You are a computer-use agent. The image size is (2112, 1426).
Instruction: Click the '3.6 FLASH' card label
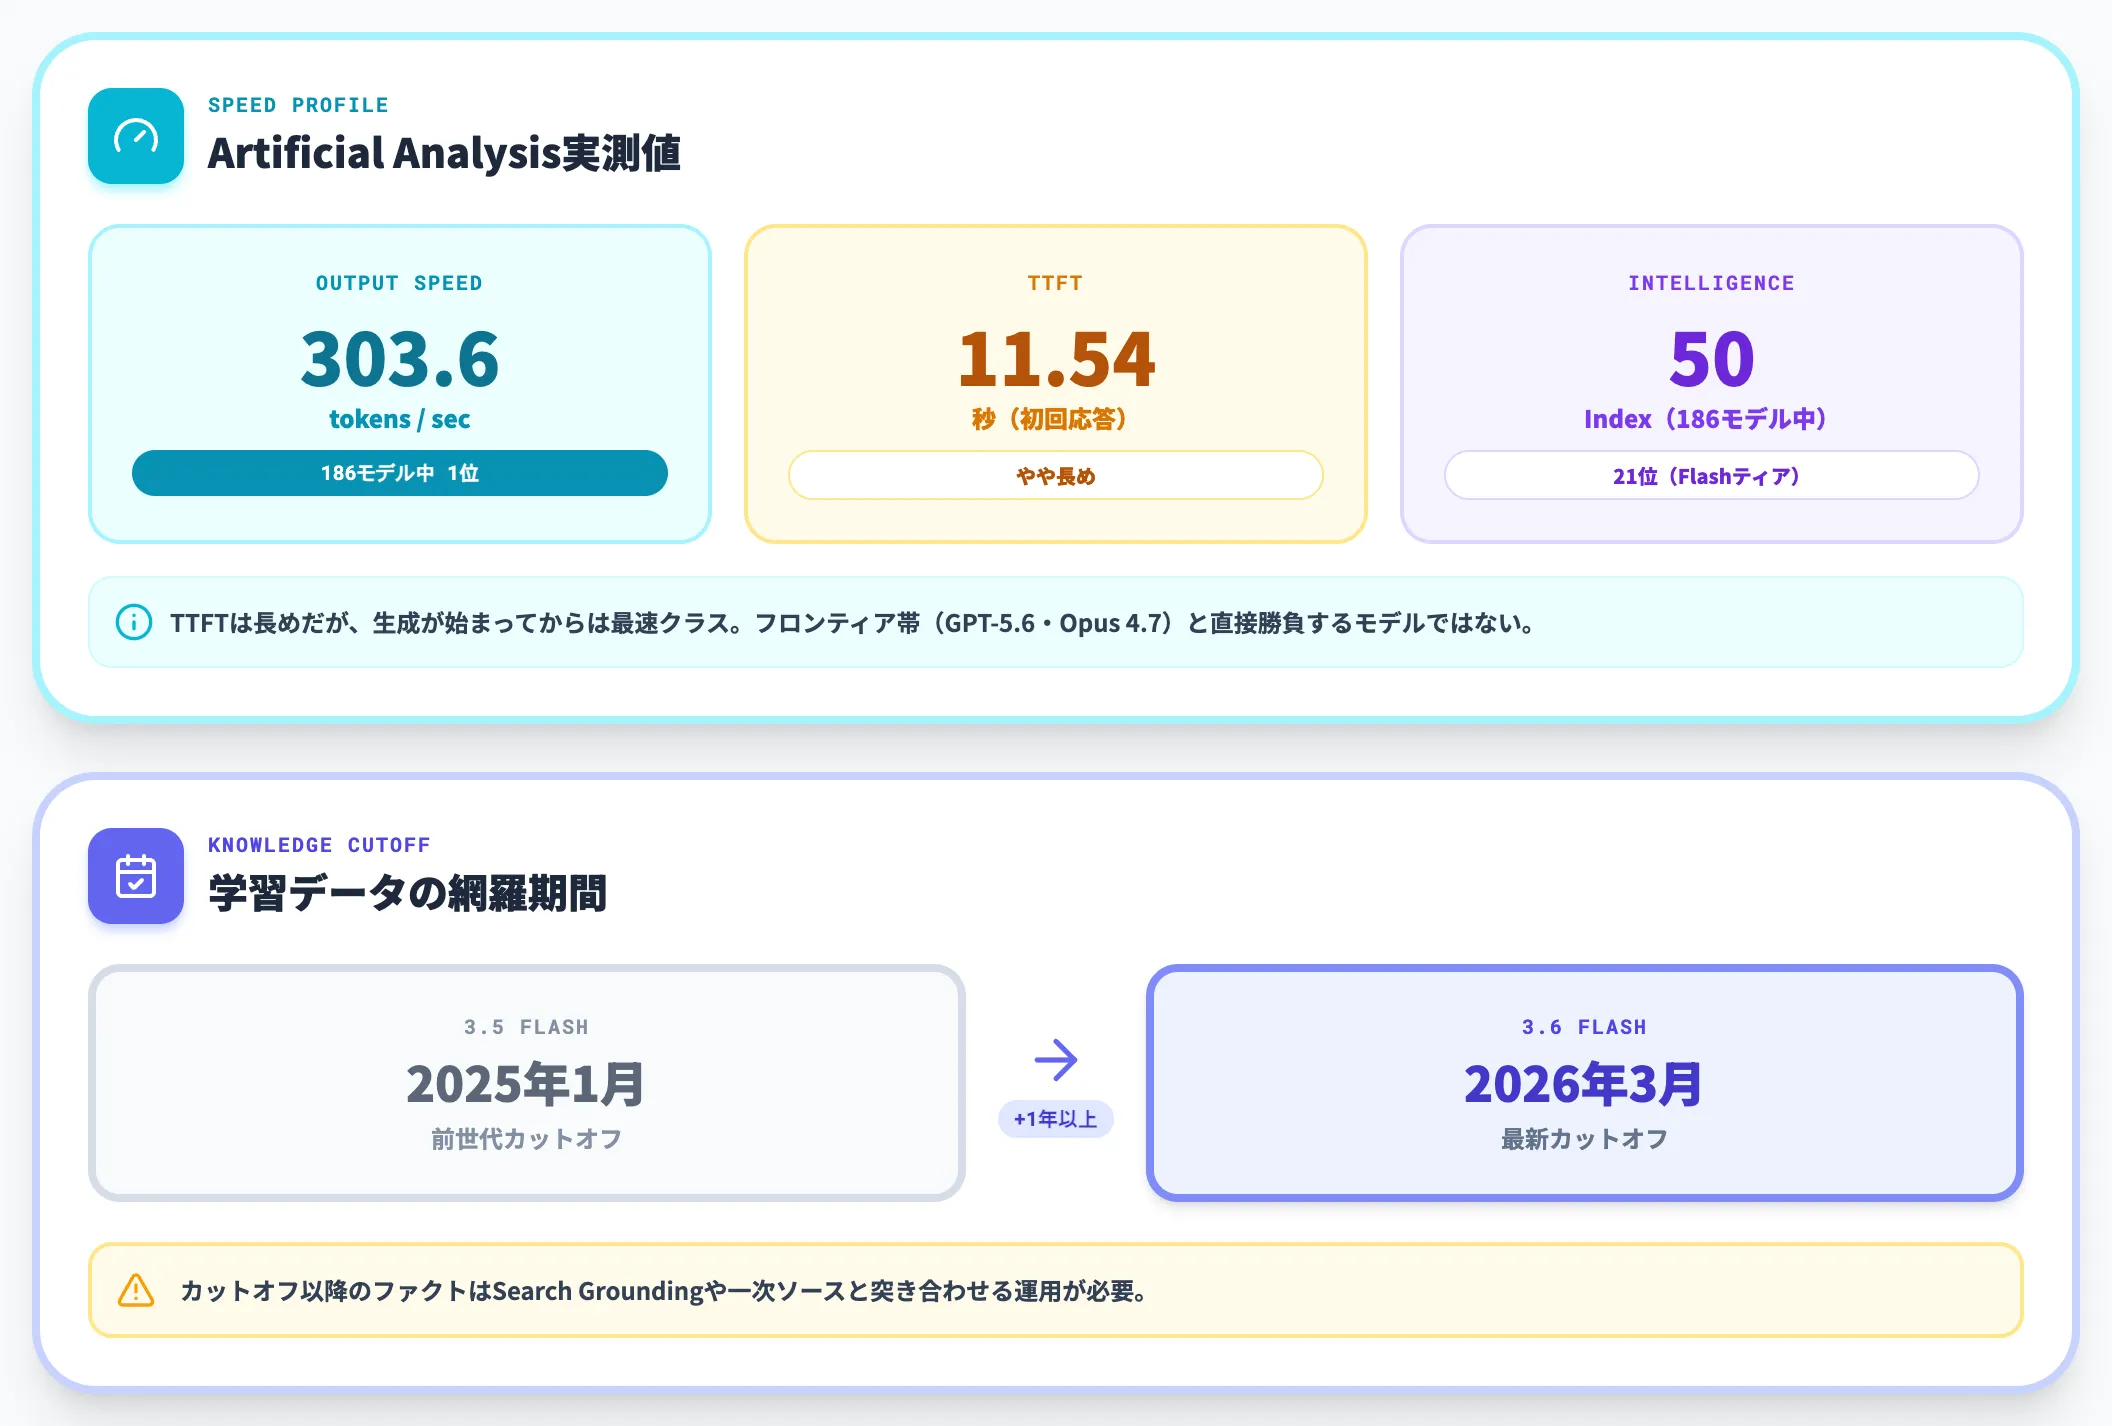pyautogui.click(x=1585, y=1027)
